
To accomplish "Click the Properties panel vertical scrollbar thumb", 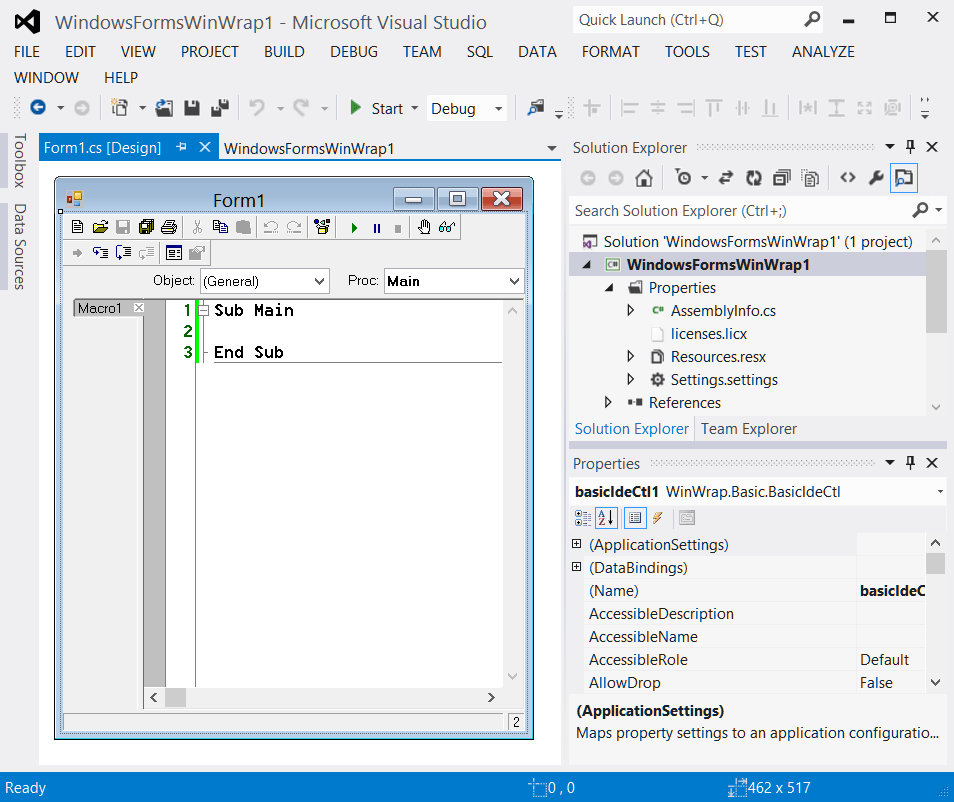I will pyautogui.click(x=935, y=563).
